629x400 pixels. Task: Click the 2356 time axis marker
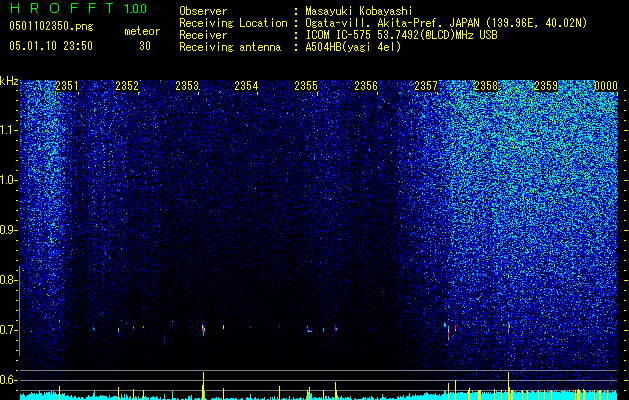pyautogui.click(x=366, y=86)
